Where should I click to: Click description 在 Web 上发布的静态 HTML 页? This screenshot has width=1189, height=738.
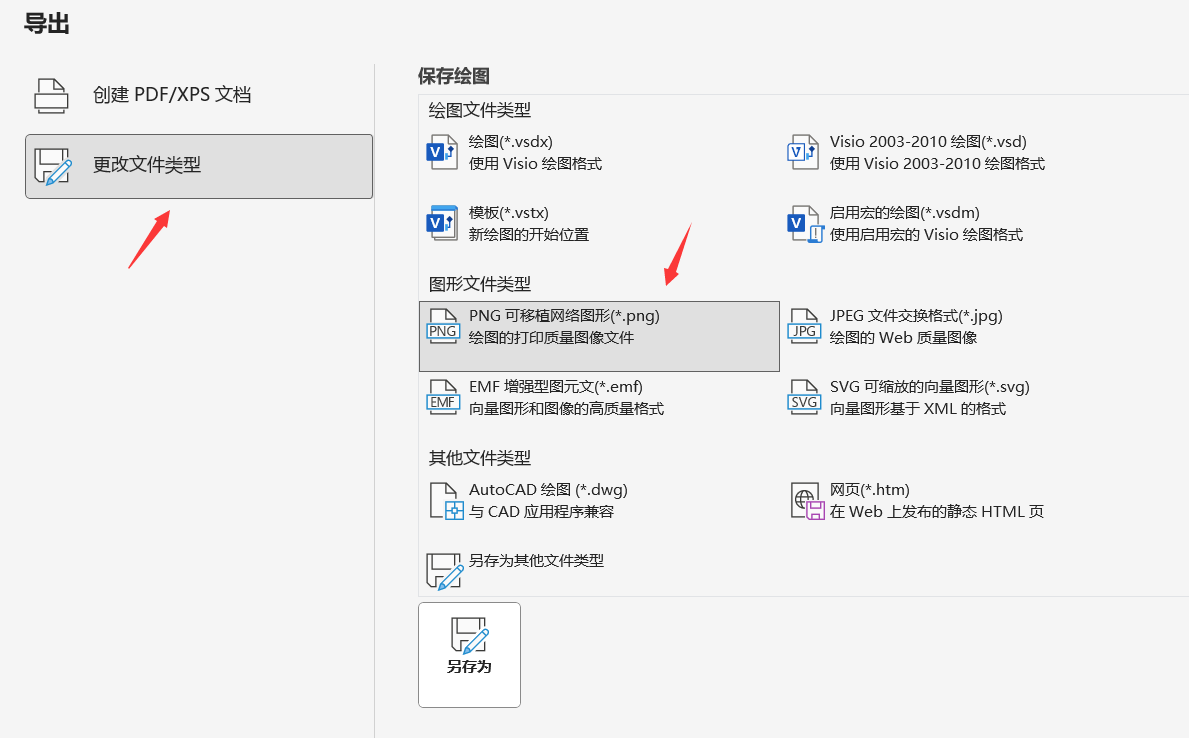click(x=936, y=512)
